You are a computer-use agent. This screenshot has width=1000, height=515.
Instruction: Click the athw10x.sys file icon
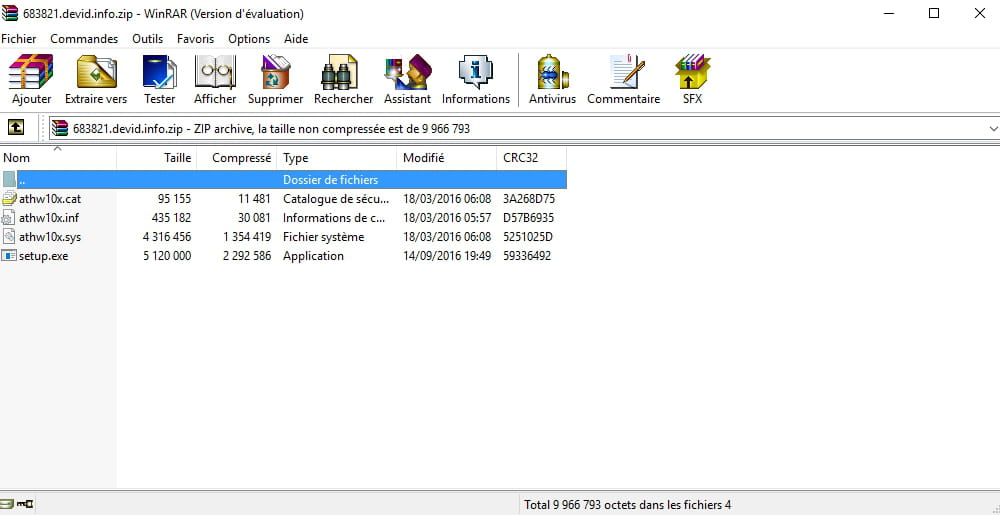9,236
